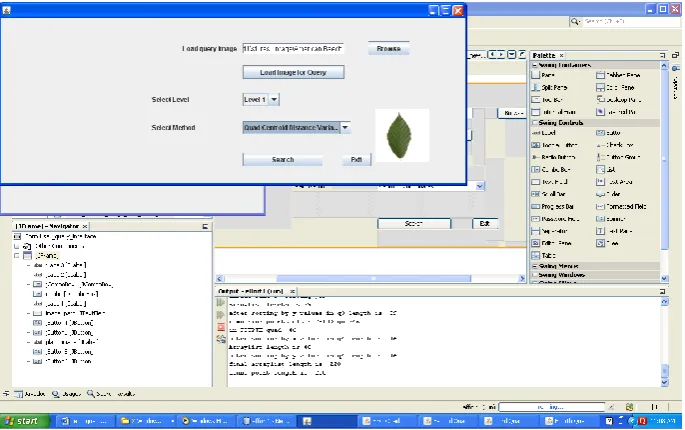685x430 pixels.
Task: Click the Browse button
Action: (388, 49)
